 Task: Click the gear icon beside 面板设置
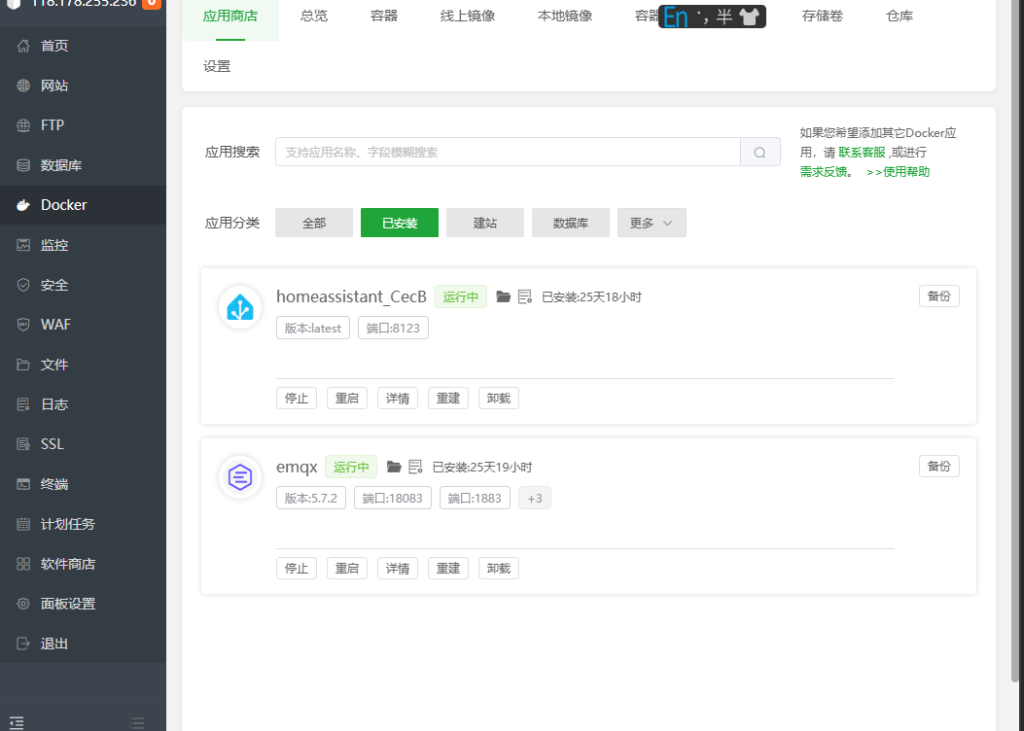click(24, 604)
